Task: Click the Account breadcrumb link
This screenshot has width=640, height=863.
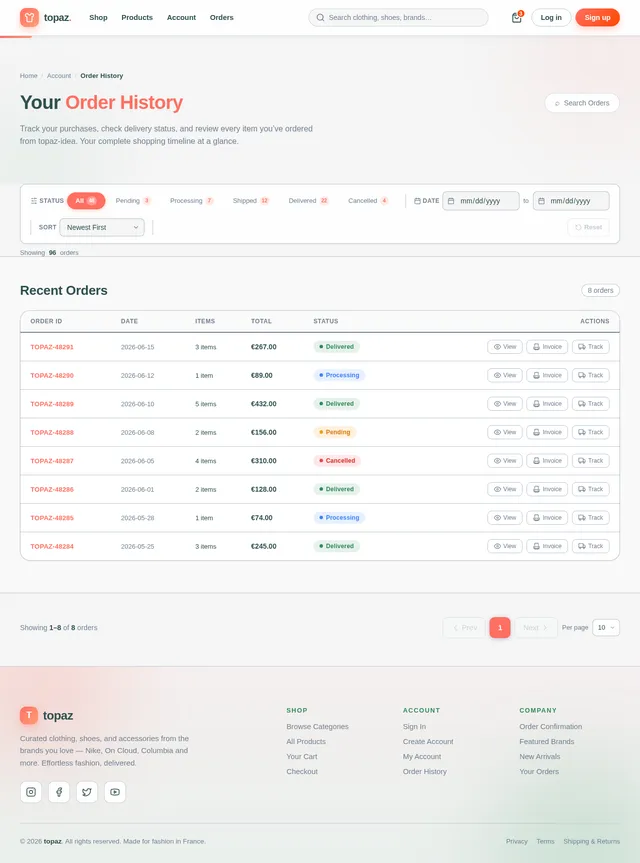Action: tap(59, 76)
